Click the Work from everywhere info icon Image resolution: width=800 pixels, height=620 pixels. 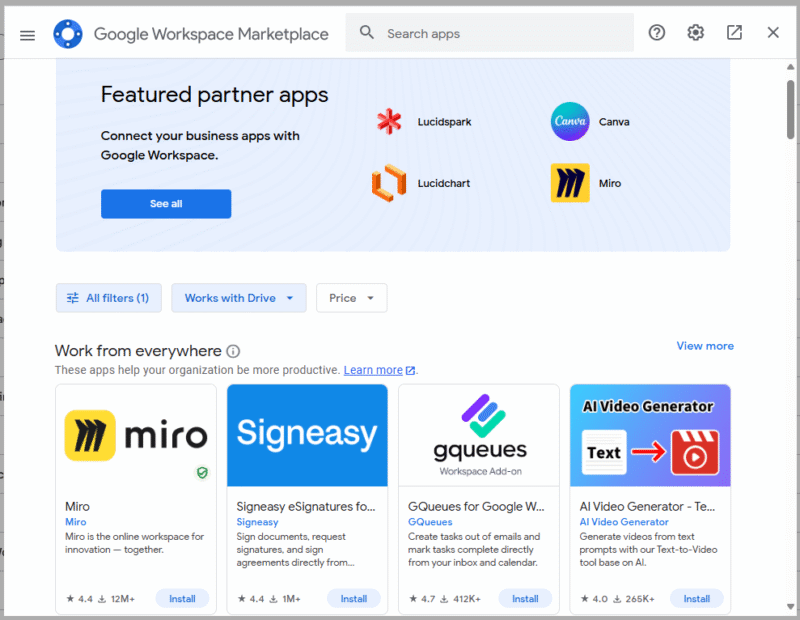coord(233,351)
